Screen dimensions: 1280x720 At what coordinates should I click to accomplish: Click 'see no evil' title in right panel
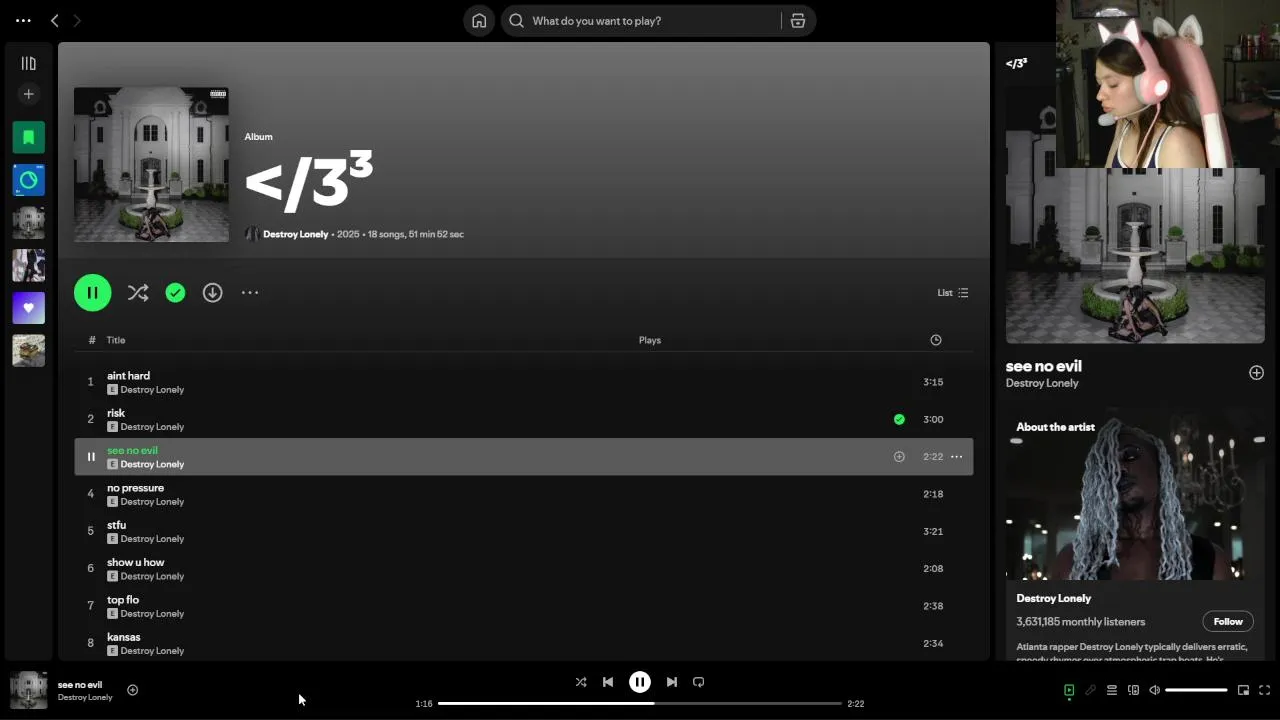coord(1044,366)
